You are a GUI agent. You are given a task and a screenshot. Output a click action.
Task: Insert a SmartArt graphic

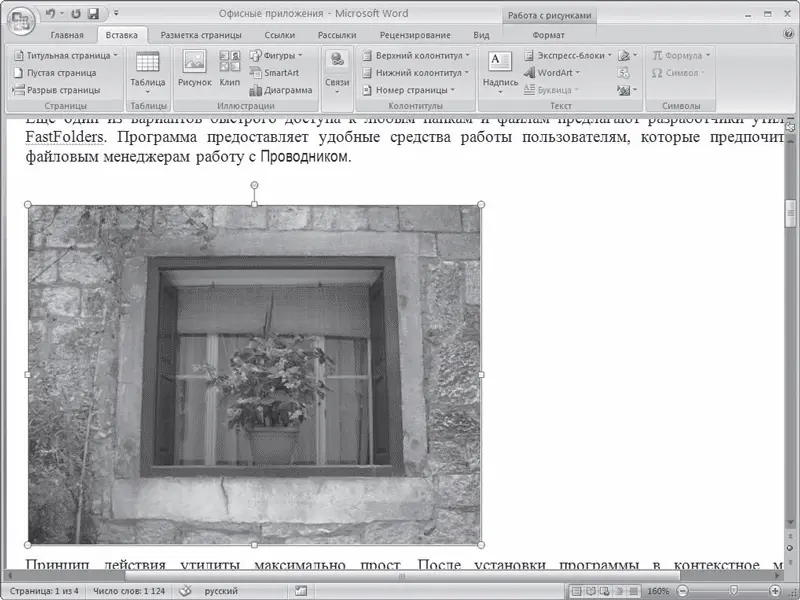pos(274,72)
